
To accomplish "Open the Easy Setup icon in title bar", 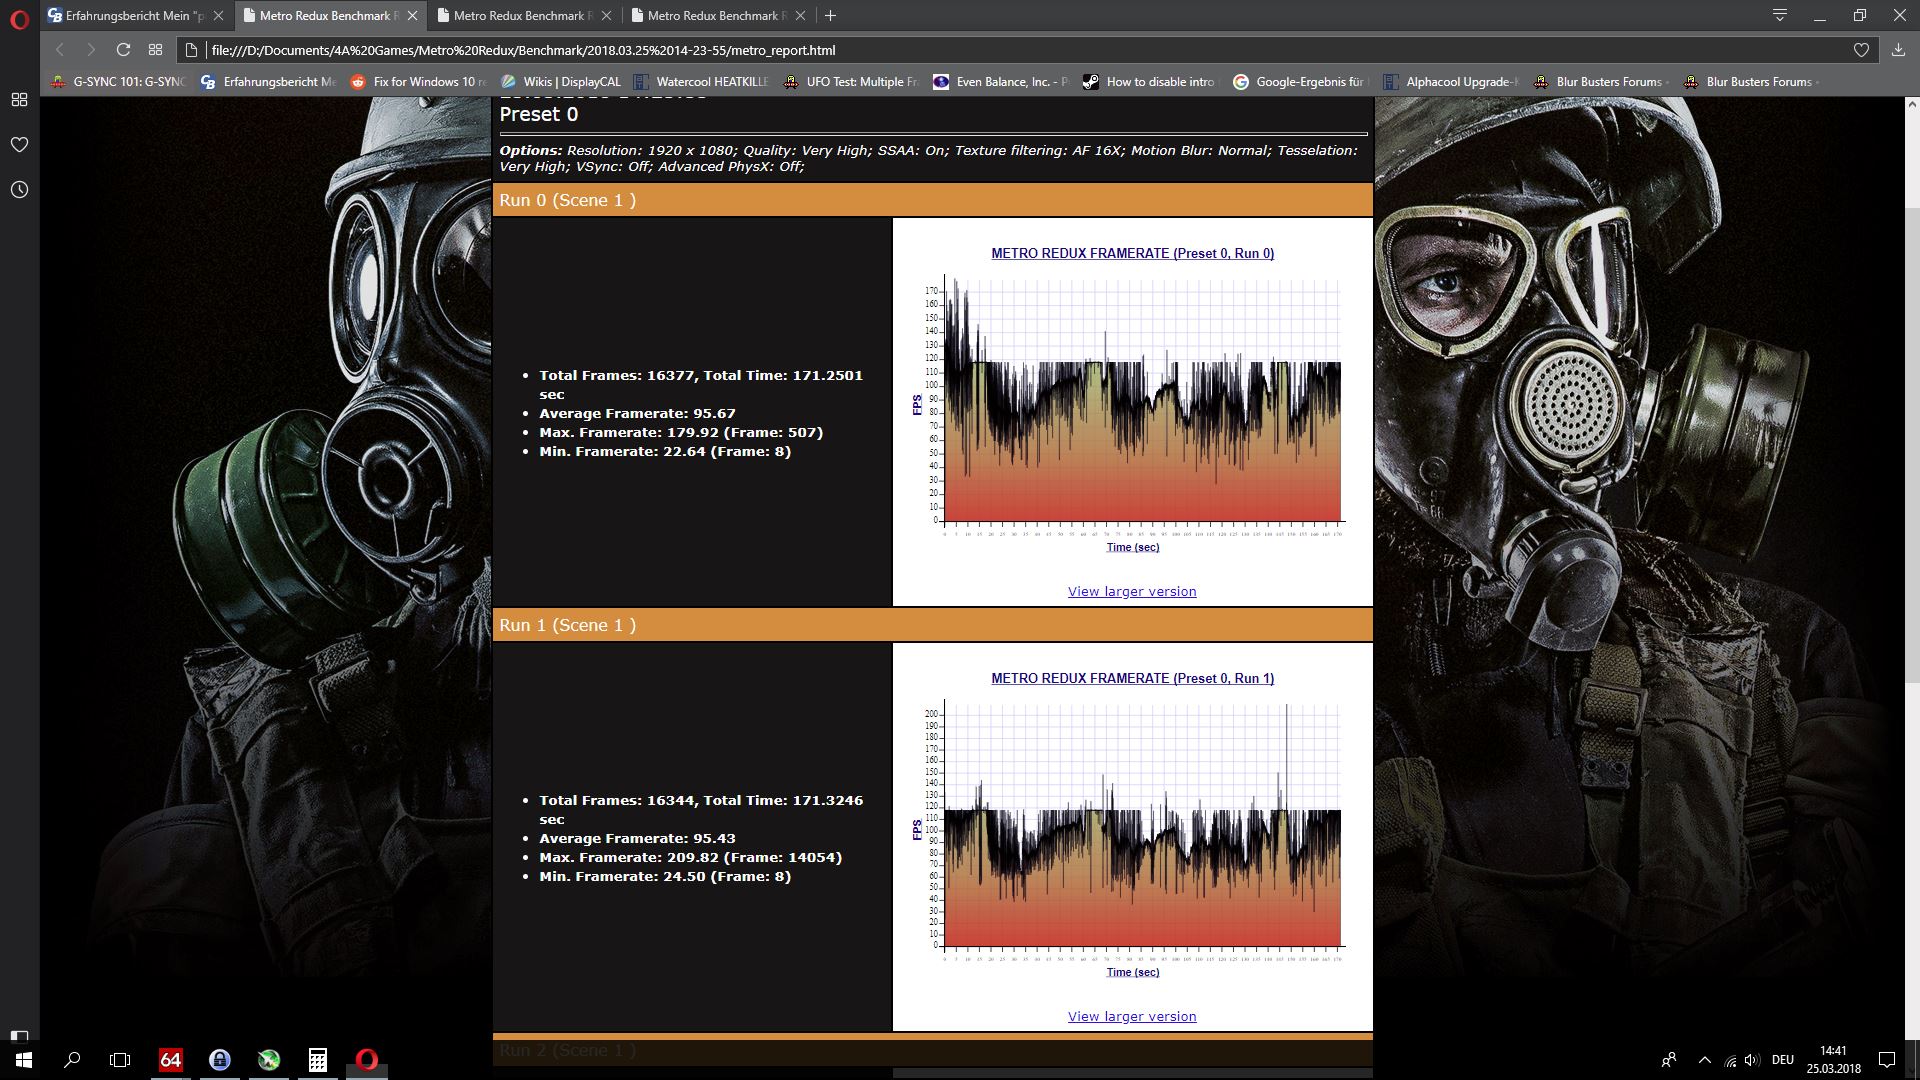I will coord(1780,15).
